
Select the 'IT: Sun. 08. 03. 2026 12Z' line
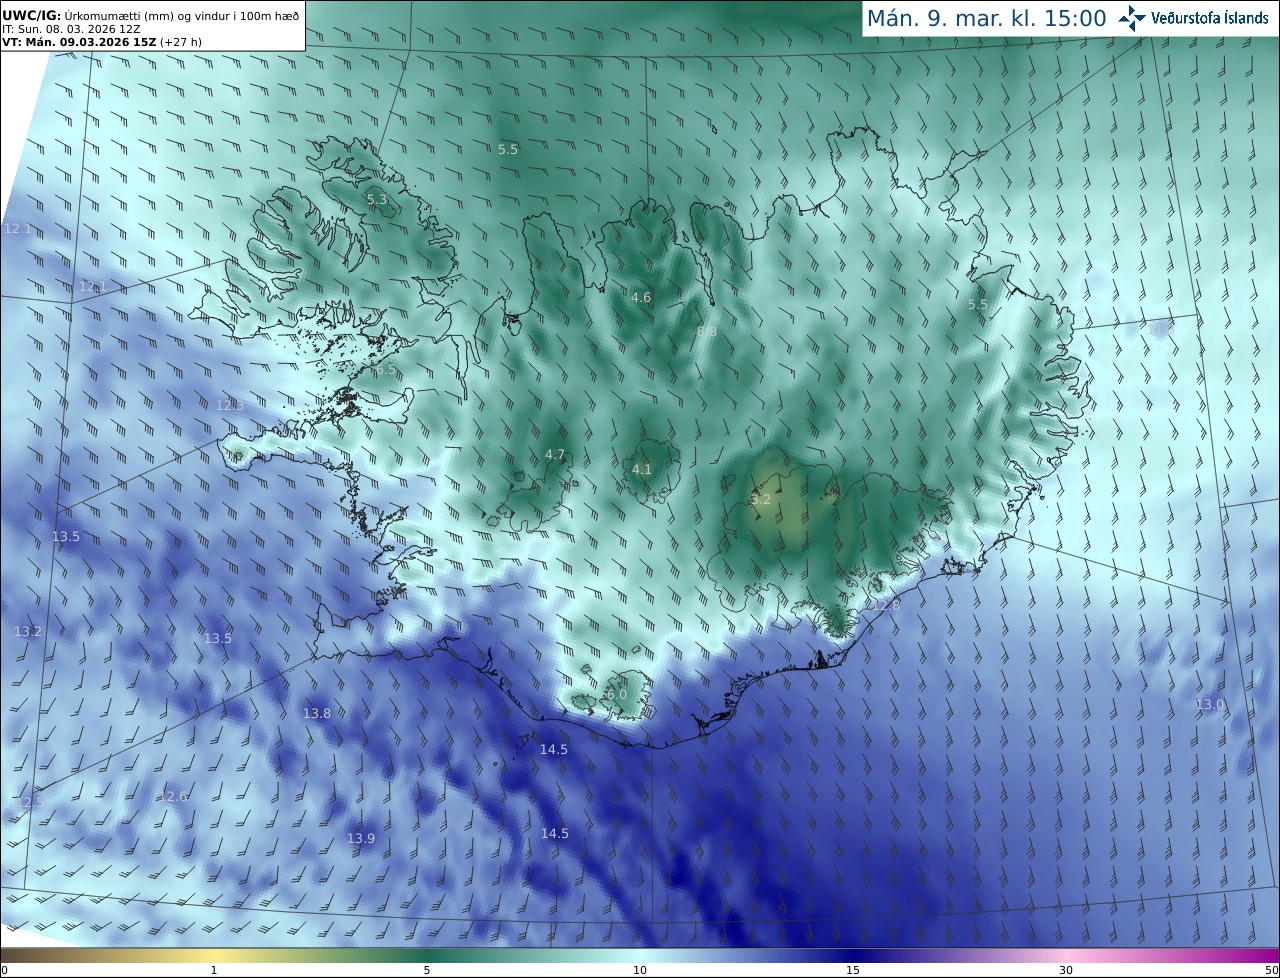70,29
